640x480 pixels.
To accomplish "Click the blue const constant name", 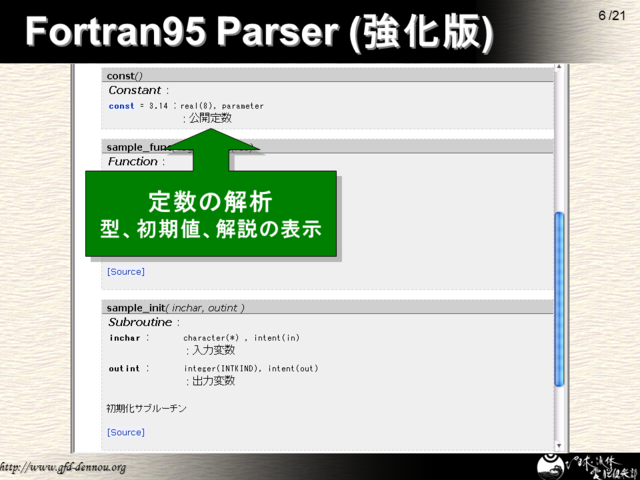I will [121, 105].
